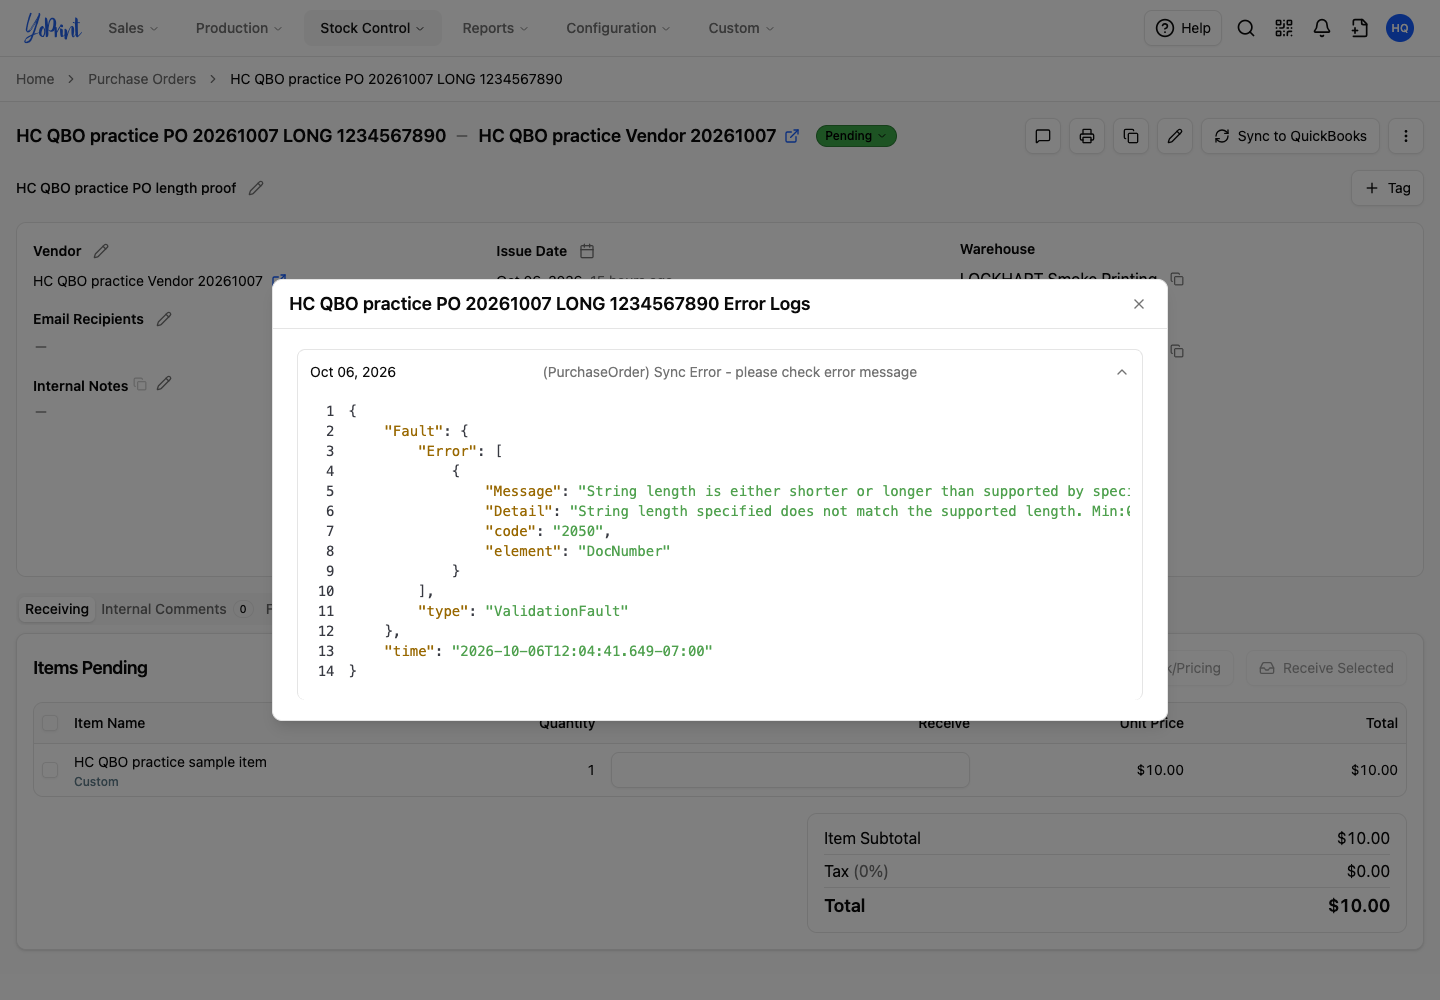The image size is (1440, 1000).
Task: Click the error code "2050" value
Action: (578, 531)
